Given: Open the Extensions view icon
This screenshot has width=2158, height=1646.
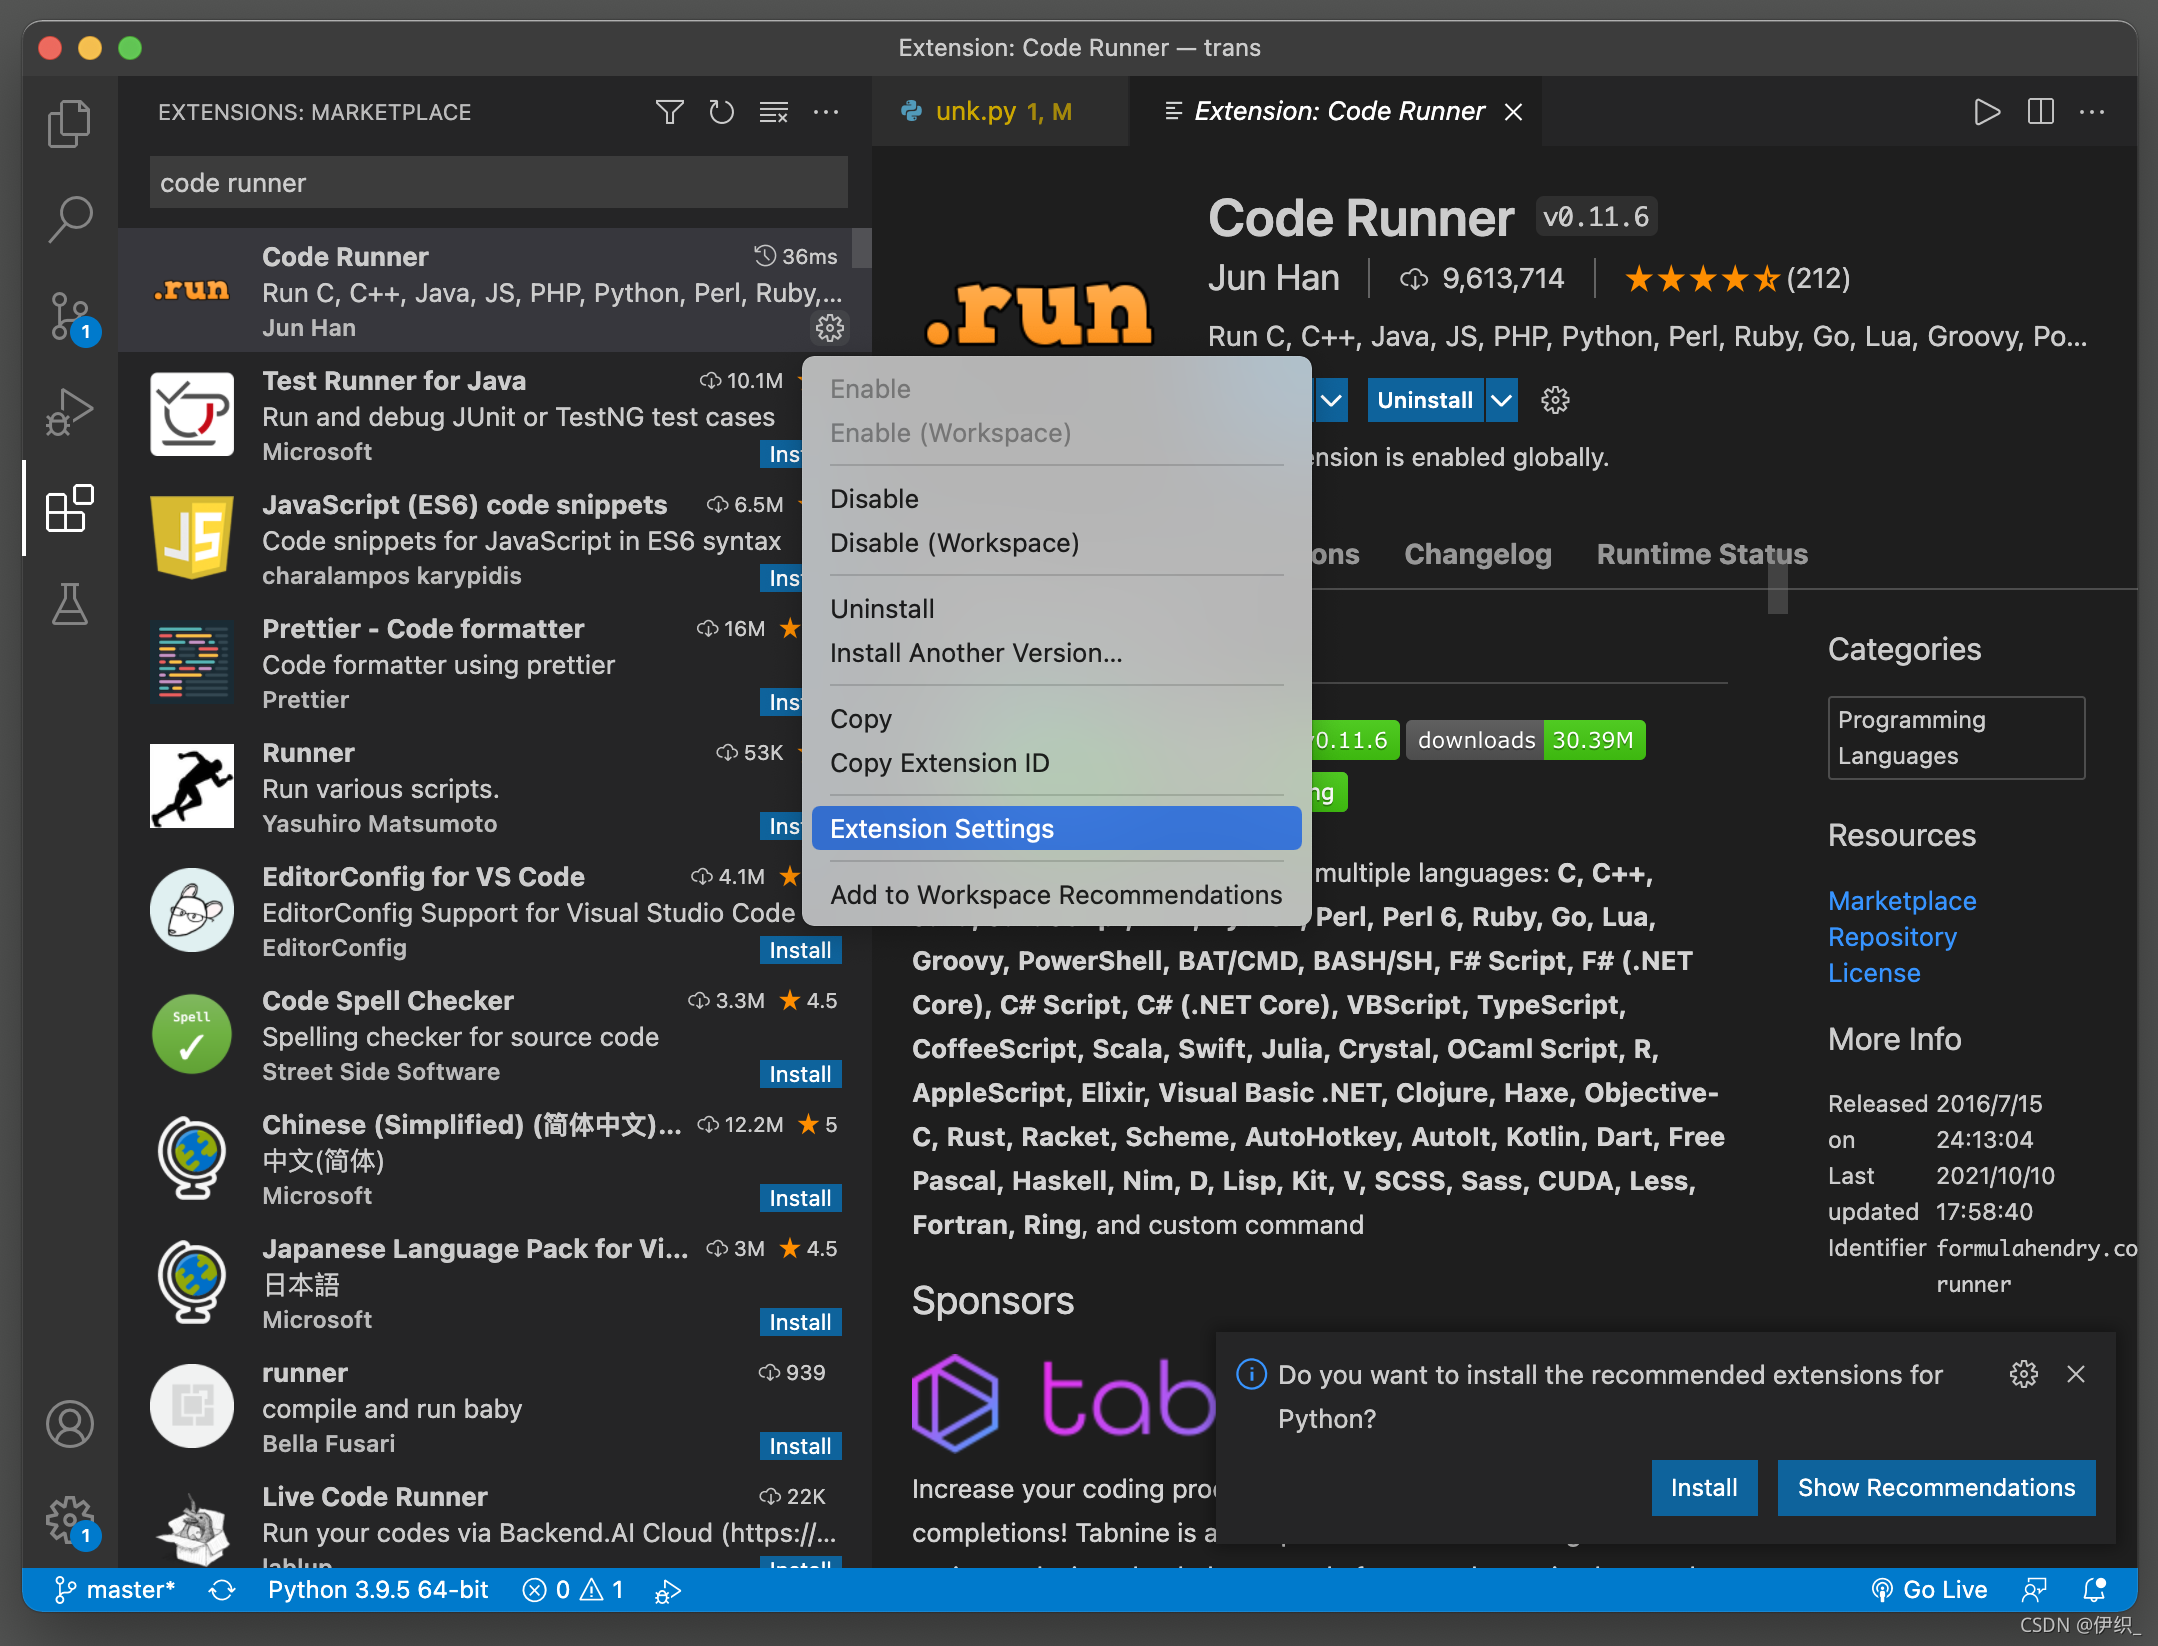Looking at the screenshot, I should (69, 508).
